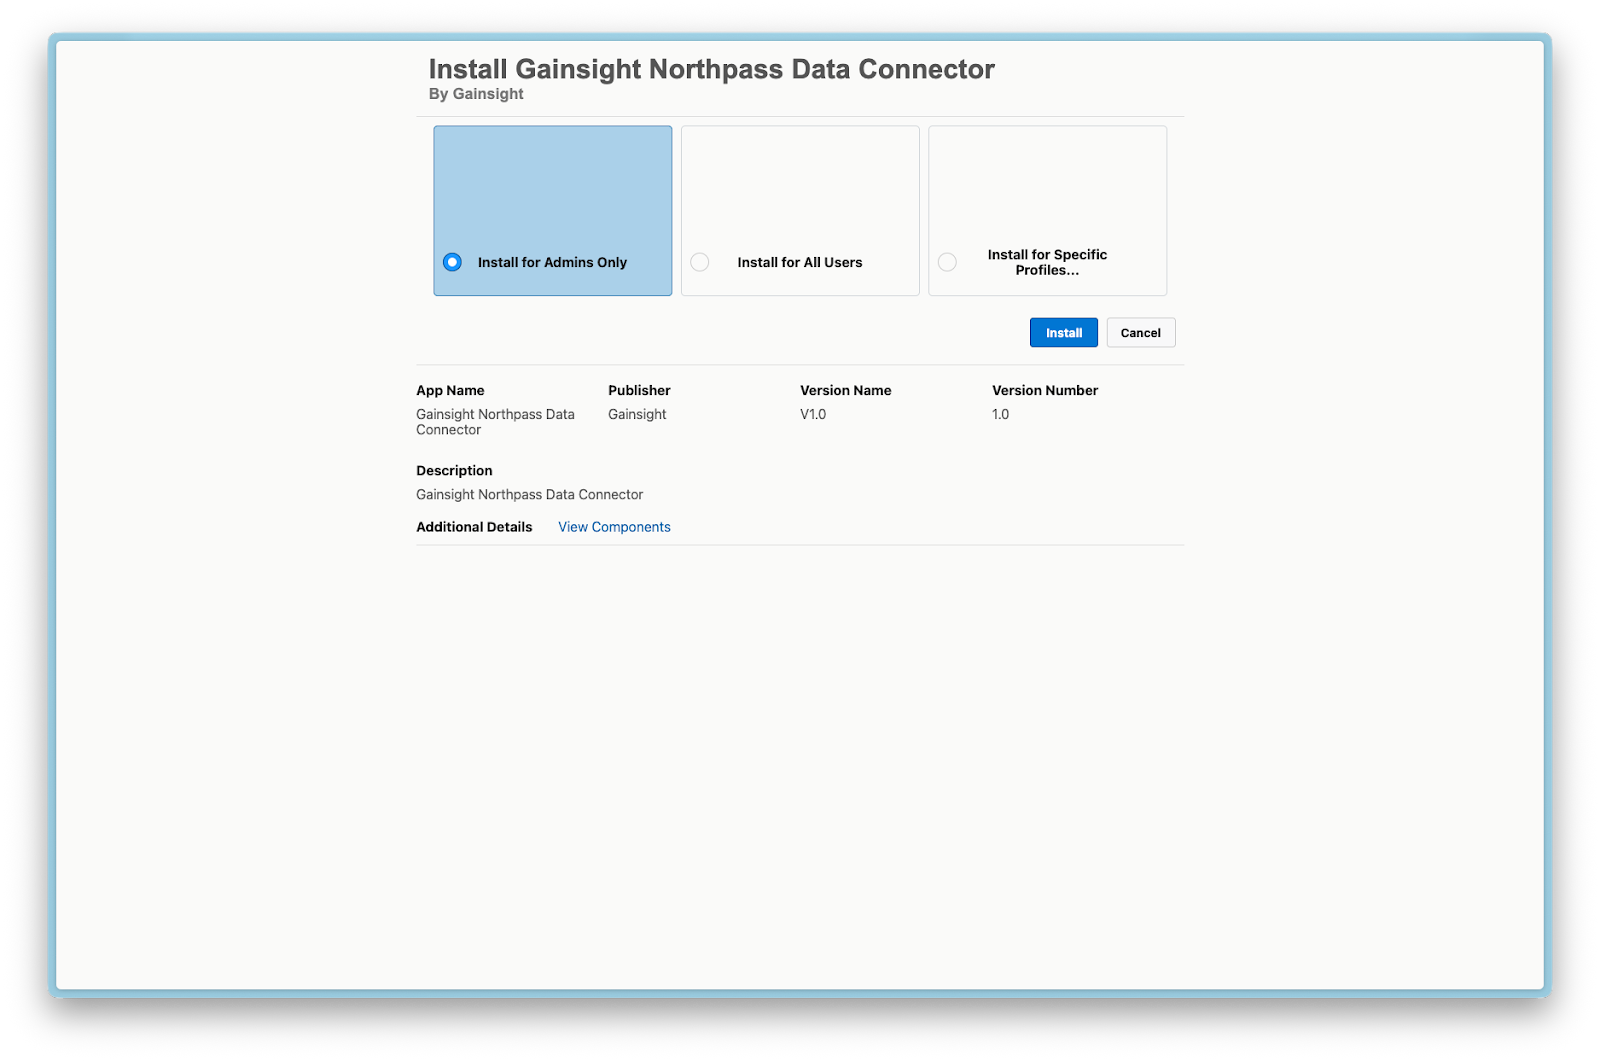Cancel the package installation

(x=1140, y=332)
